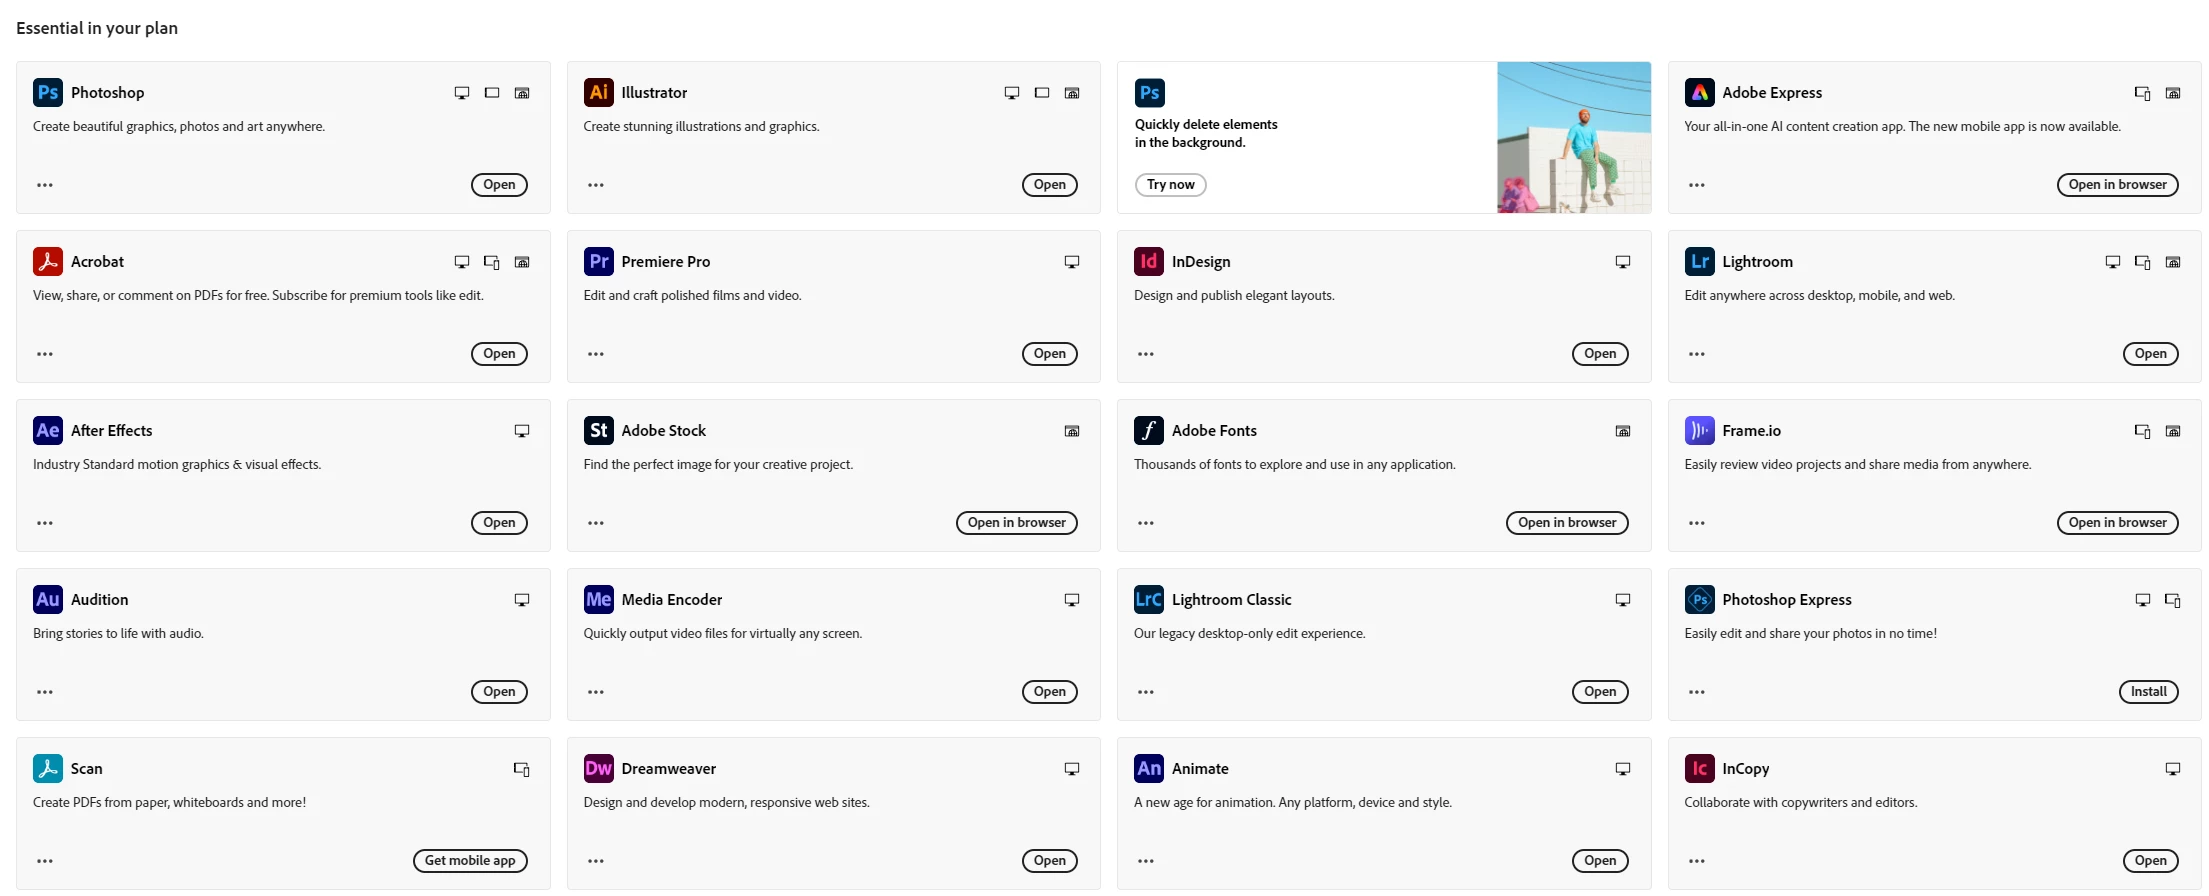Open the more options menu for Illustrator
Image resolution: width=2209 pixels, height=896 pixels.
[x=596, y=185]
